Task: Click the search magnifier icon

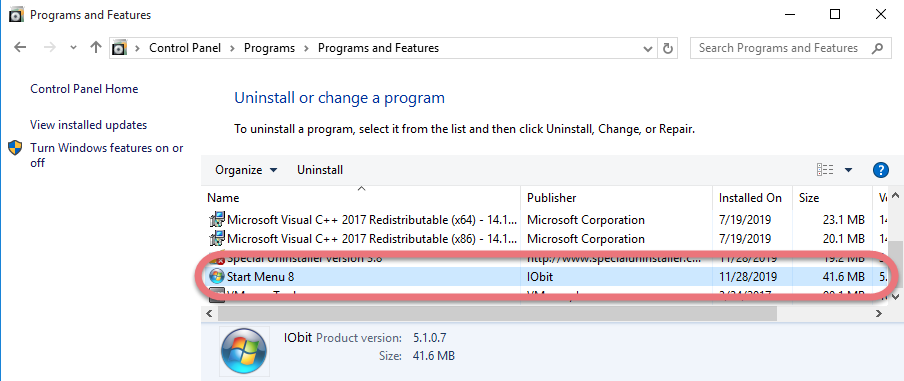Action: pyautogui.click(x=877, y=48)
